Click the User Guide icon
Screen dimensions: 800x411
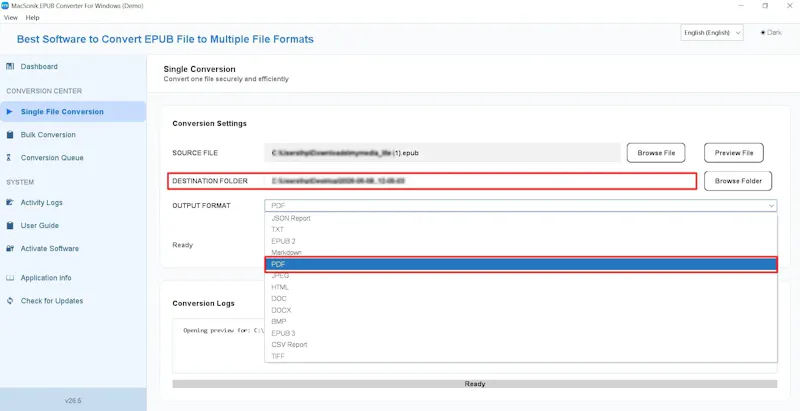click(x=10, y=225)
